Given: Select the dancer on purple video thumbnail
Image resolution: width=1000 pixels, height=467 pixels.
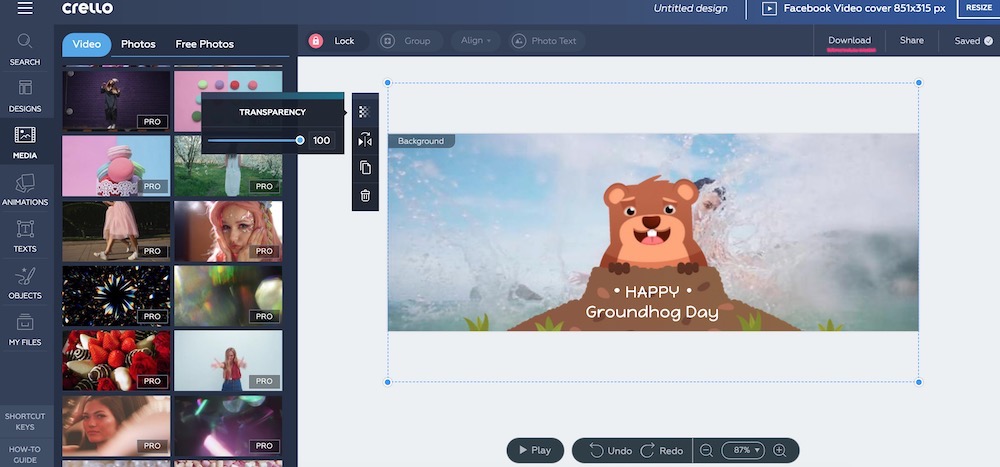Looking at the screenshot, I should tap(116, 101).
